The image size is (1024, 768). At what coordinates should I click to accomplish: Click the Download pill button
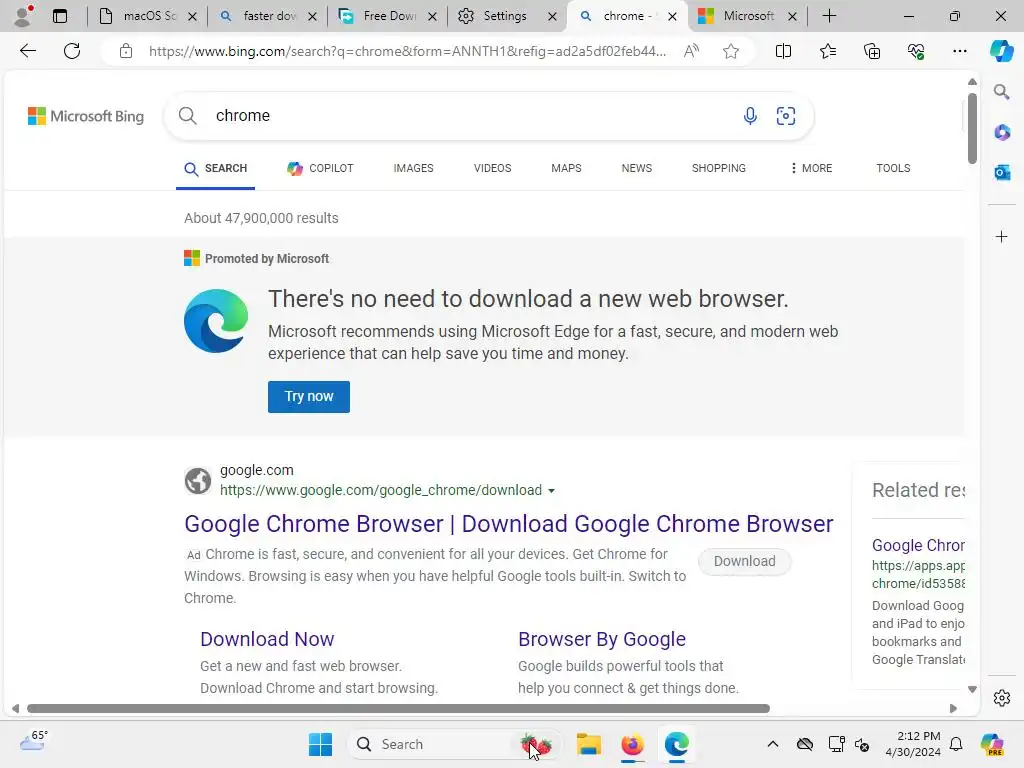(744, 561)
